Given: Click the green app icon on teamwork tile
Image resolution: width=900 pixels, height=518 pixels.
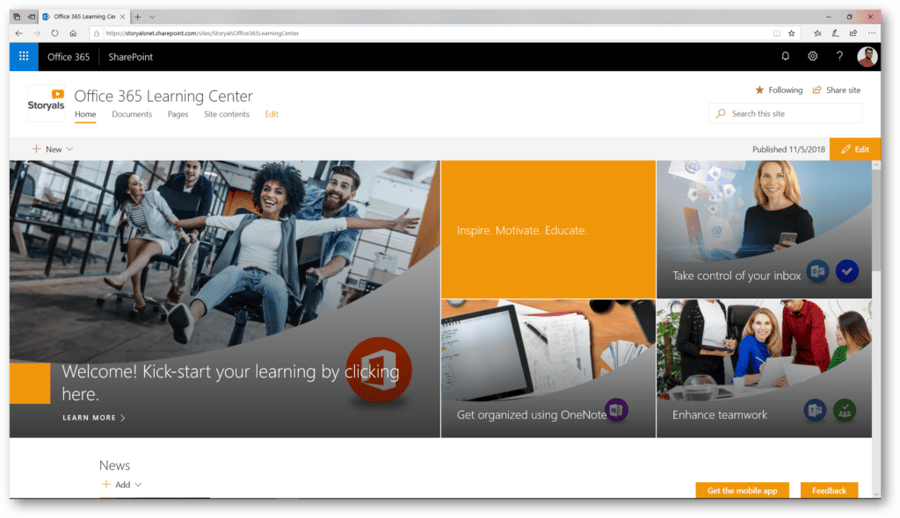Looking at the screenshot, I should pos(845,410).
